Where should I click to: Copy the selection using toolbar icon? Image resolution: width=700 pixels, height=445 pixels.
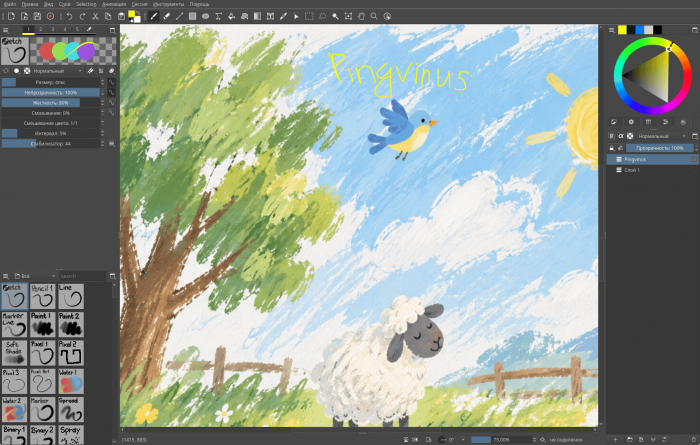pos(108,17)
